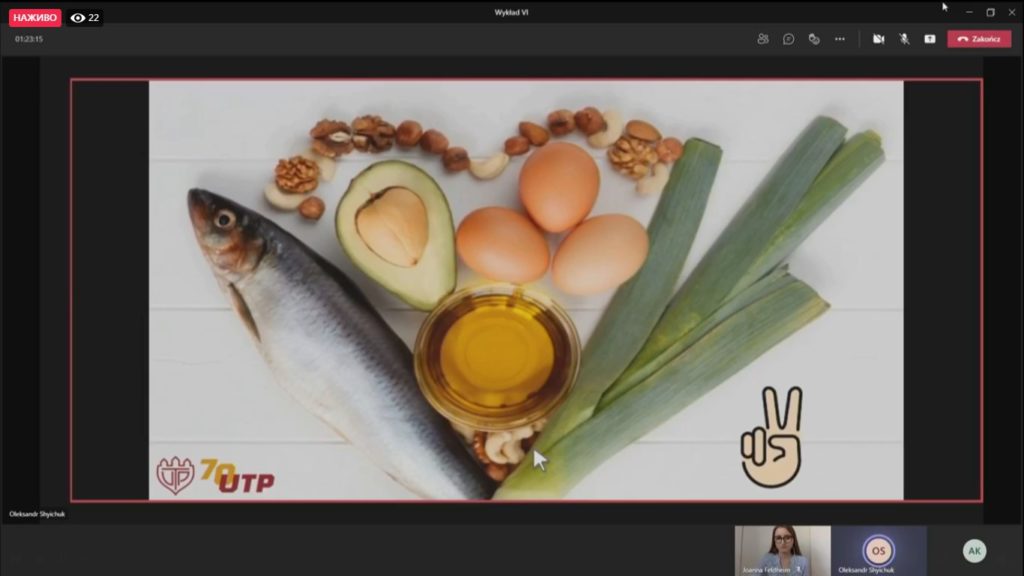
Task: Open the more actions ellipsis menu
Action: (x=840, y=39)
